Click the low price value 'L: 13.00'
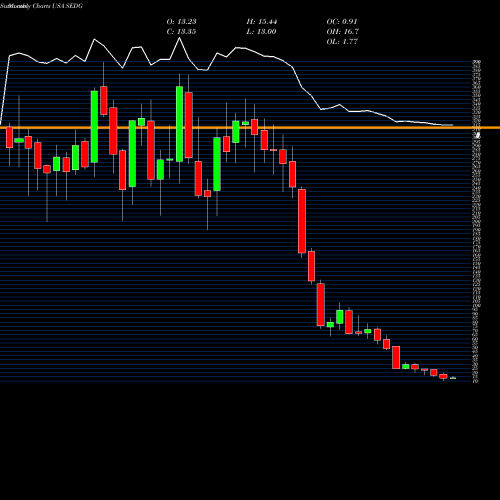 point(261,32)
